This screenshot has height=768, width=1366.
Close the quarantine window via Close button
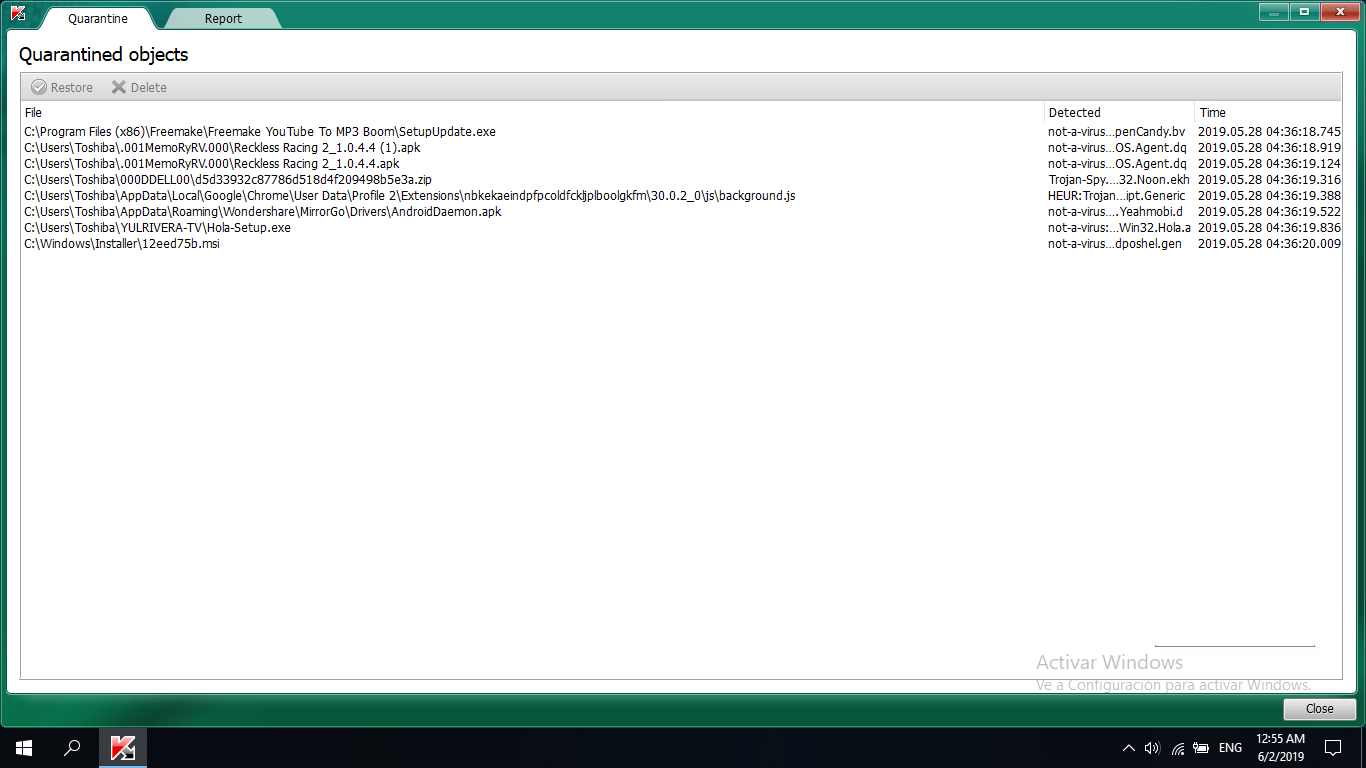[1320, 709]
